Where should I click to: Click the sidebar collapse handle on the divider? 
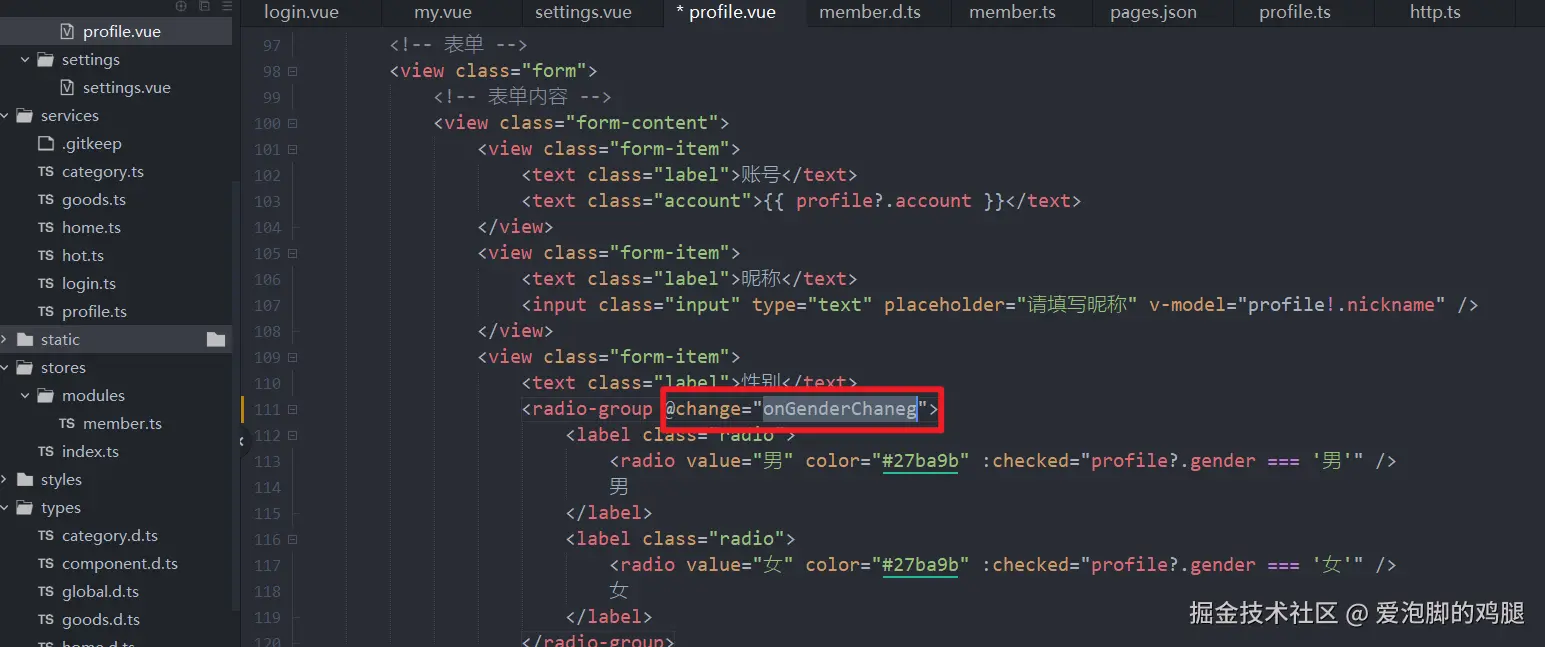tap(240, 440)
